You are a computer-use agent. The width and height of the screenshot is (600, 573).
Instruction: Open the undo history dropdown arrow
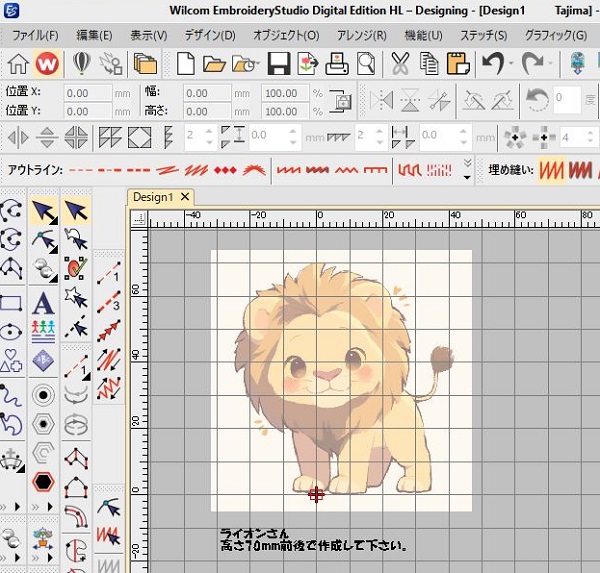point(511,64)
